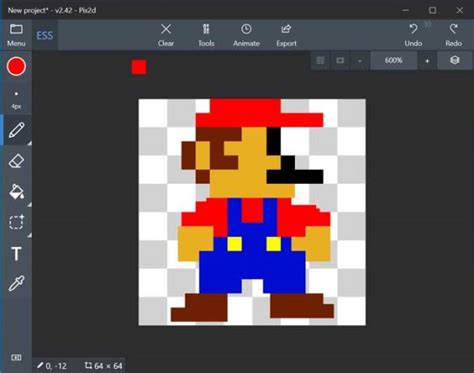Viewport: 474px width, 373px height.
Task: Select the Paint bucket fill tool
Action: (x=16, y=191)
